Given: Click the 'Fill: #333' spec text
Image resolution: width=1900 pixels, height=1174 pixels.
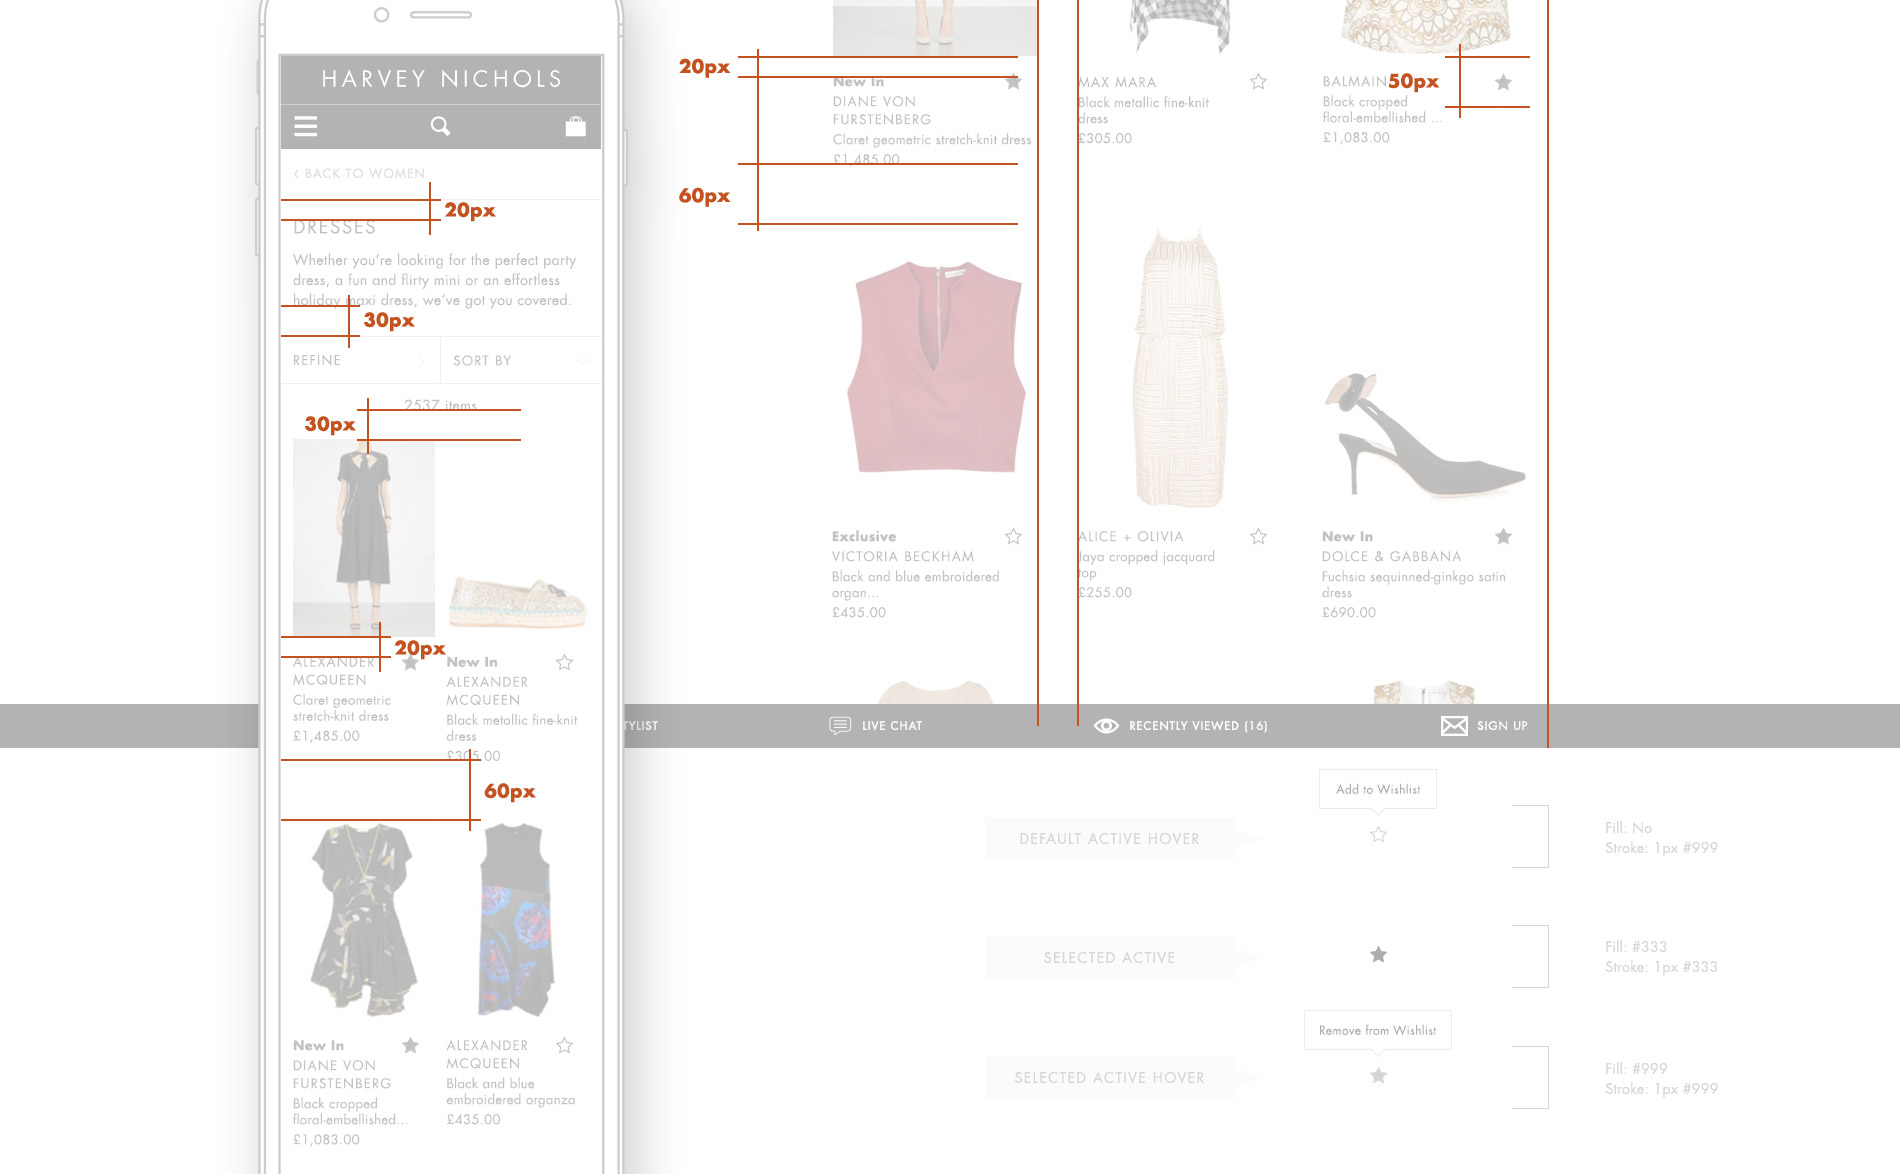Looking at the screenshot, I should 1636,946.
